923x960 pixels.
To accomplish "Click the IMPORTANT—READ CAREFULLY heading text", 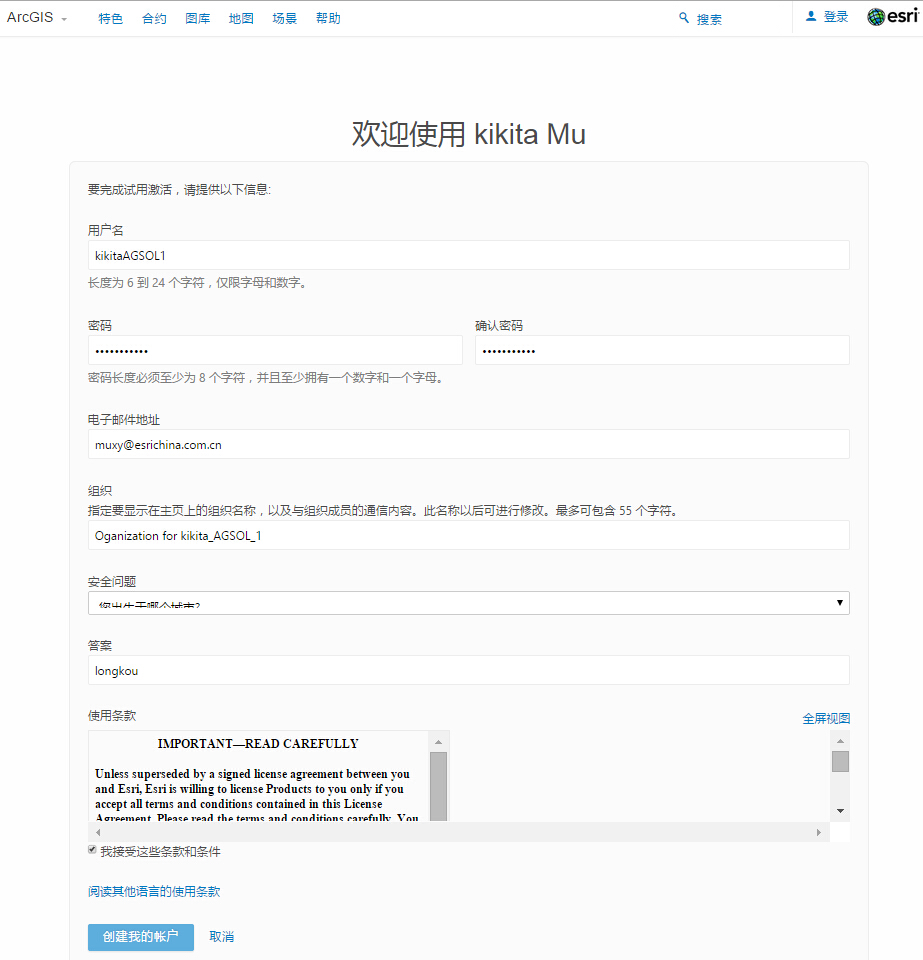I will (x=258, y=743).
